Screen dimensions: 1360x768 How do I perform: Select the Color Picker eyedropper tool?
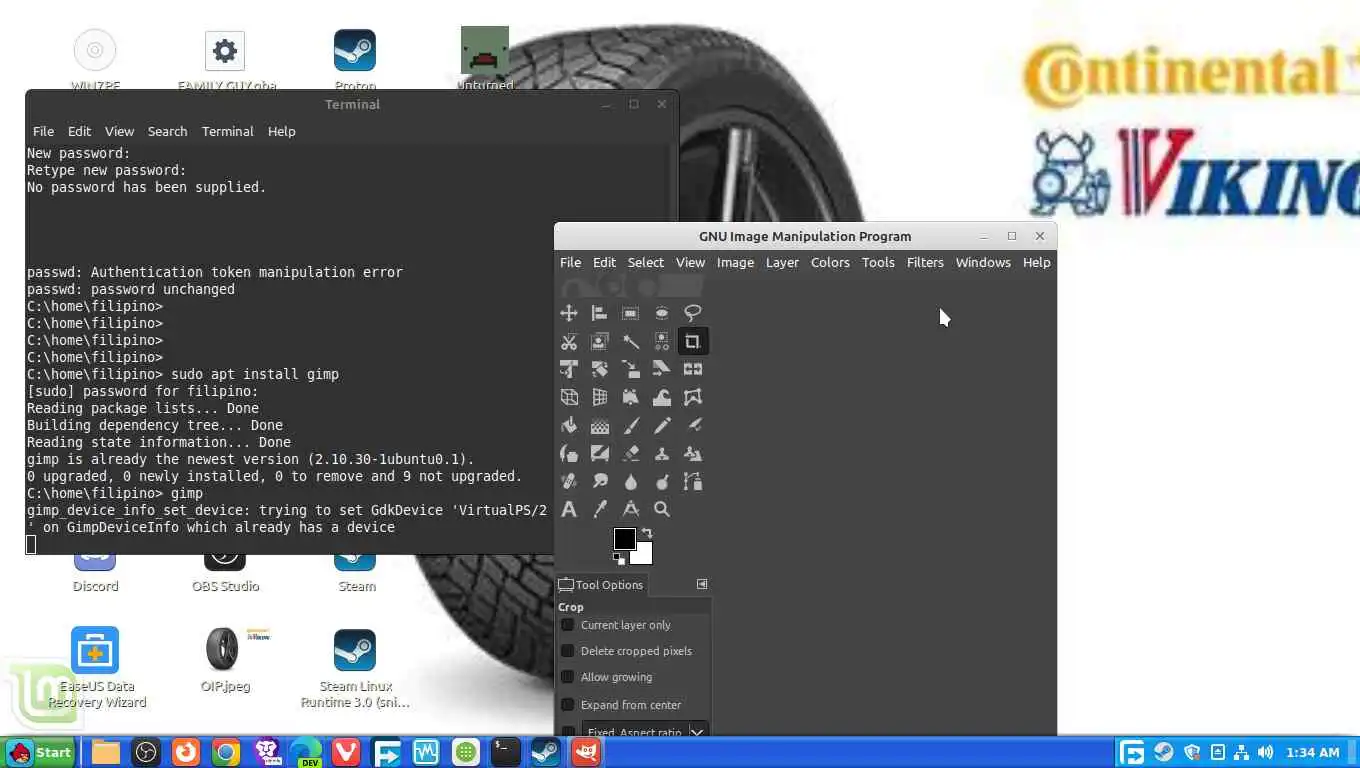click(600, 509)
